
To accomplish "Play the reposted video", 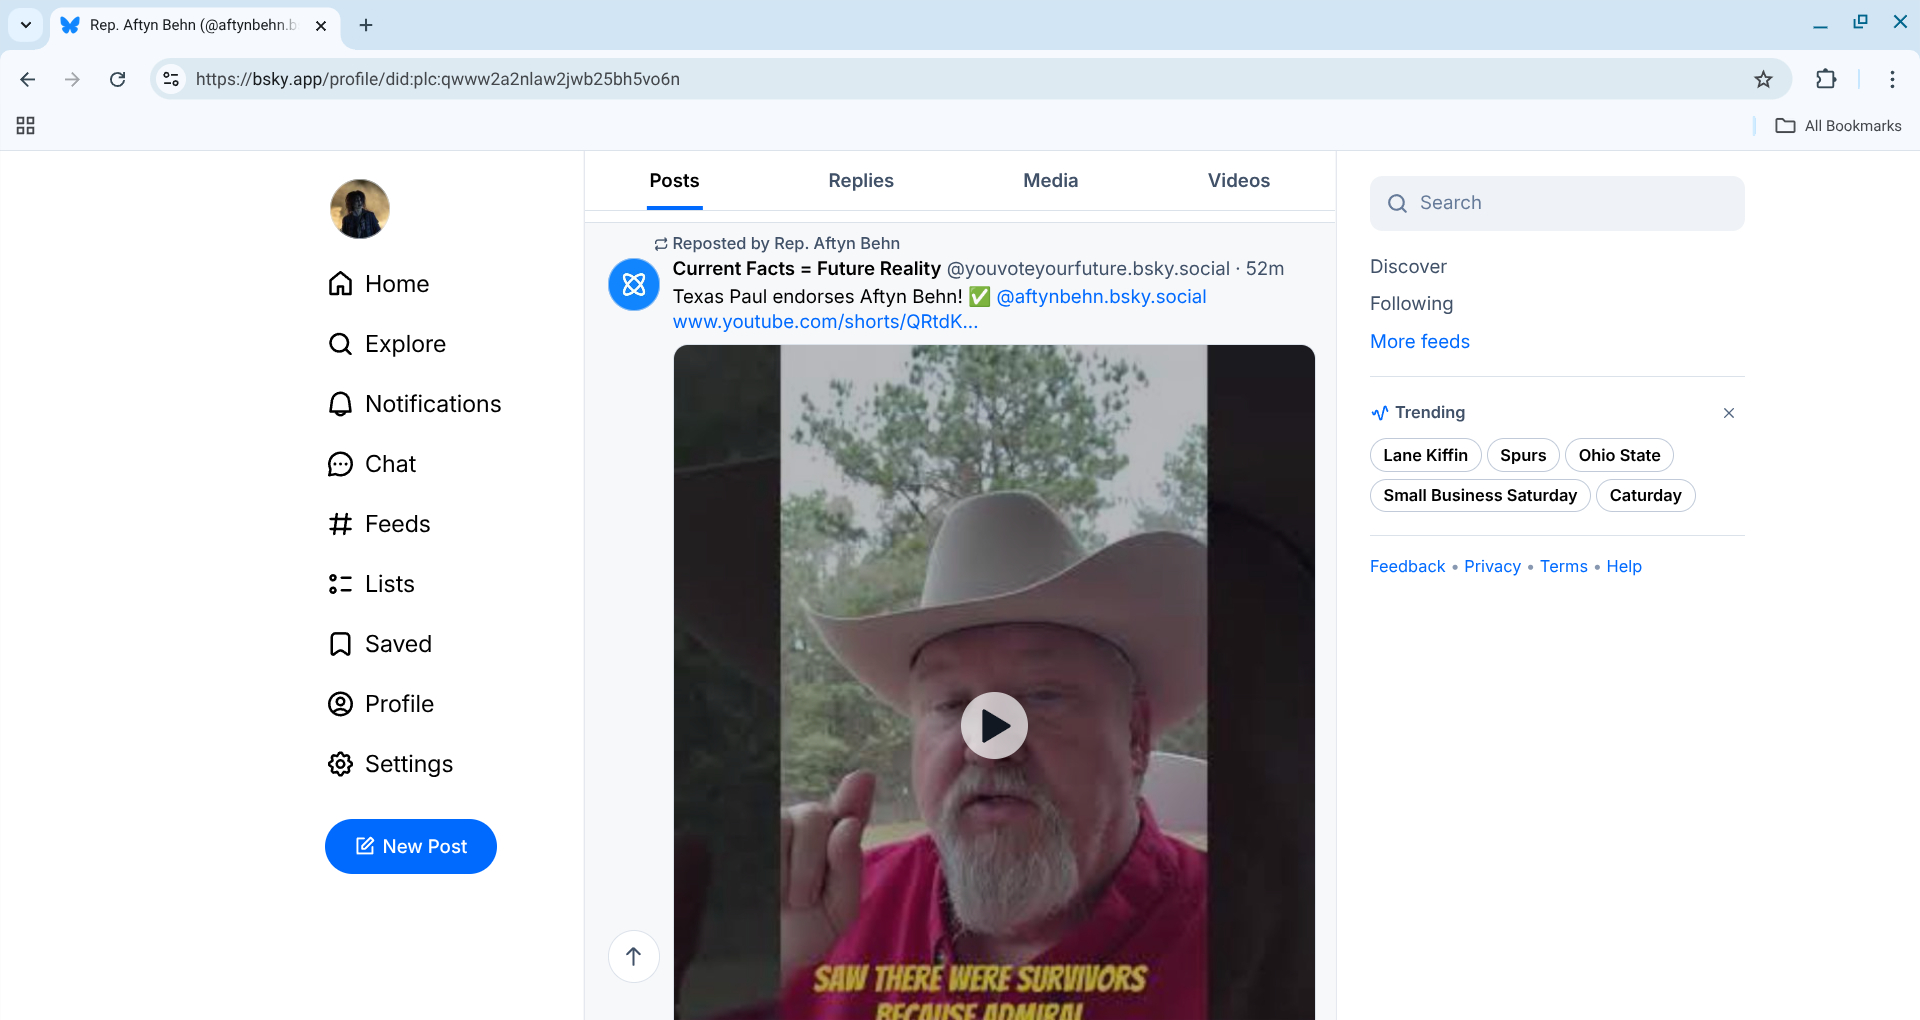I will point(994,725).
